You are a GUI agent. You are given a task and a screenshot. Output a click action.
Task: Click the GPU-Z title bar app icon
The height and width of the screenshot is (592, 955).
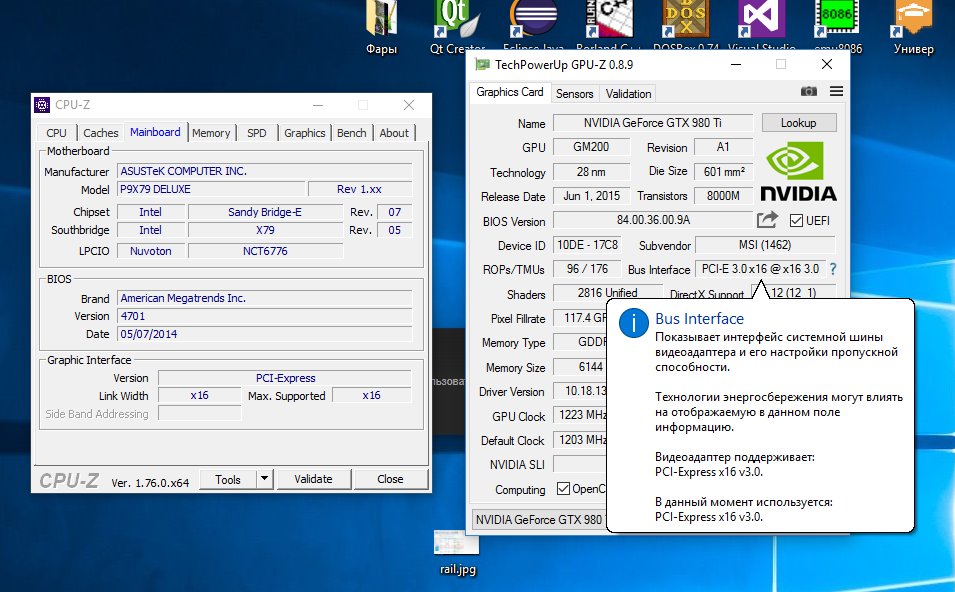482,65
